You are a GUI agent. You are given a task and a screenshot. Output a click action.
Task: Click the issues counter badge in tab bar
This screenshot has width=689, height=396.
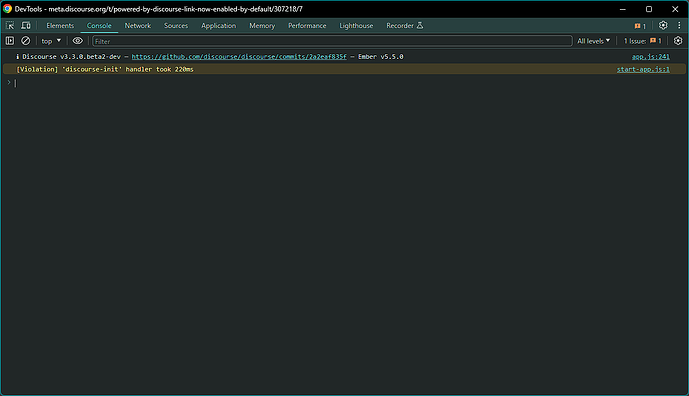coord(640,26)
